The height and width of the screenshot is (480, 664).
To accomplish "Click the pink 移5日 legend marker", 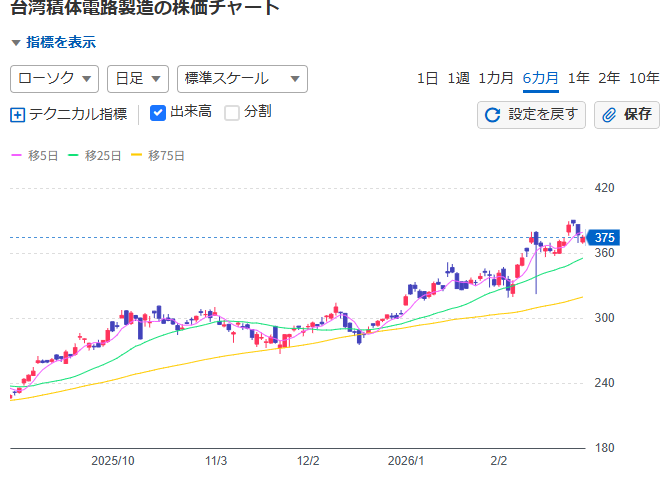I will 16,156.
